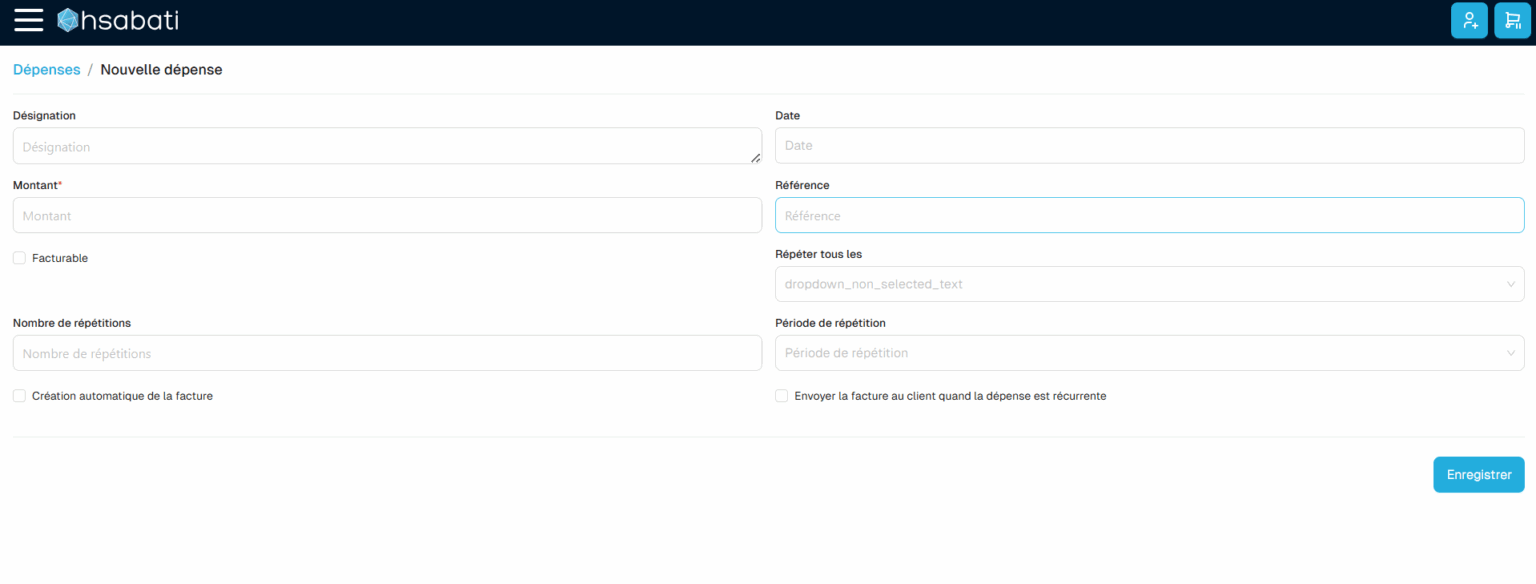Image resolution: width=1536 pixels, height=584 pixels.
Task: Click the Désignation textarea resize handle
Action: click(755, 157)
